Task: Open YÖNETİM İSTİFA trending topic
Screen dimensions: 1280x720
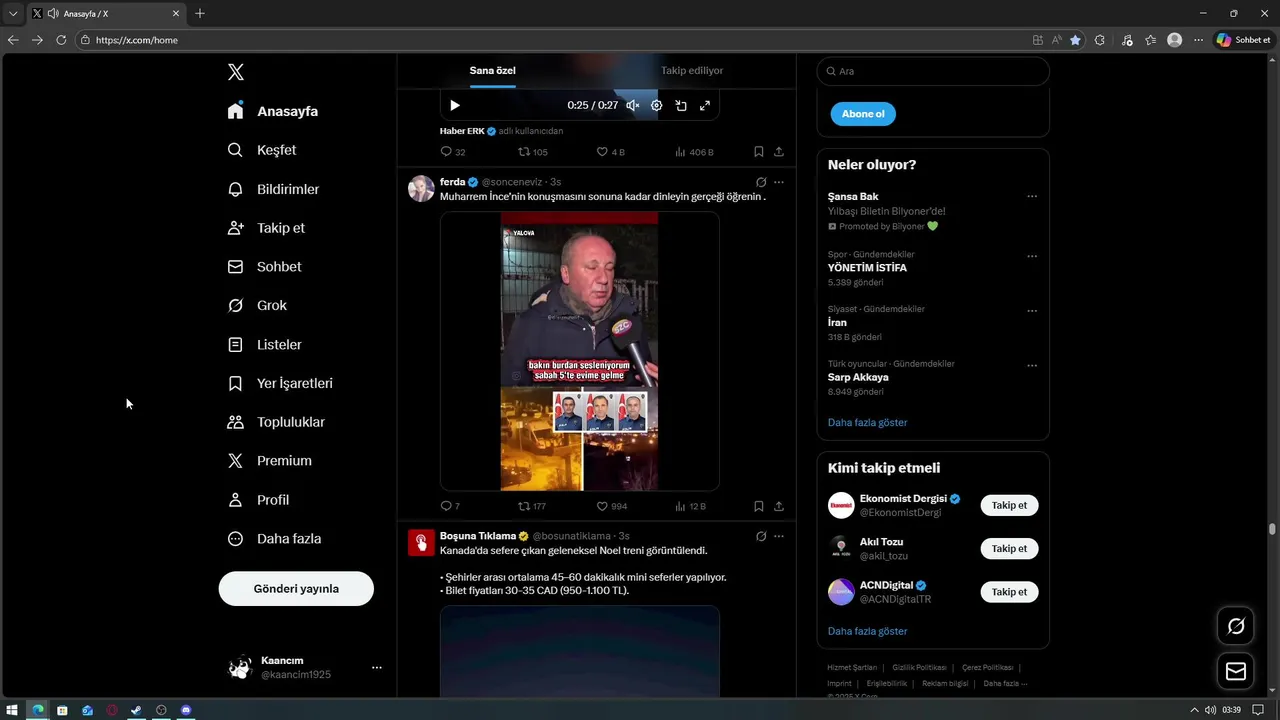Action: click(x=867, y=268)
